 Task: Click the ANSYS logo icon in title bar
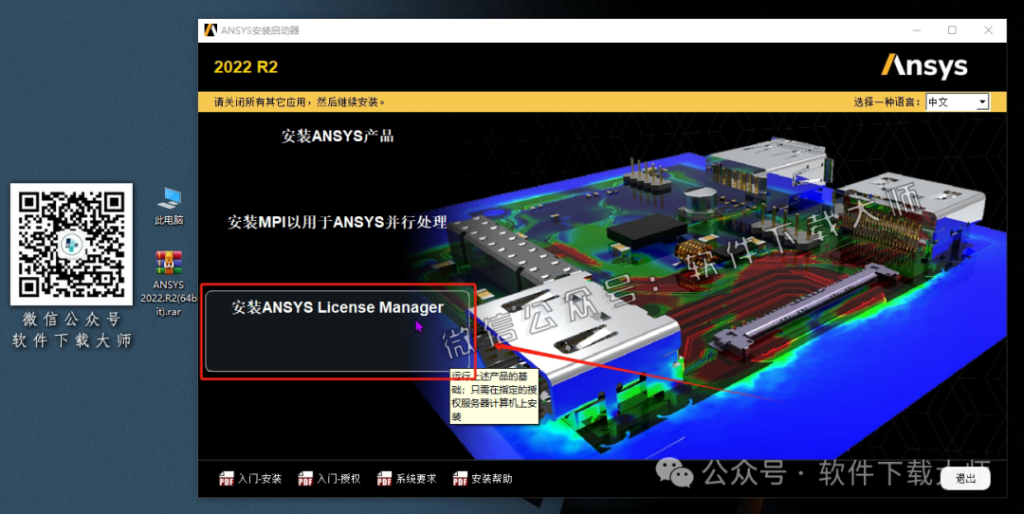pyautogui.click(x=210, y=30)
